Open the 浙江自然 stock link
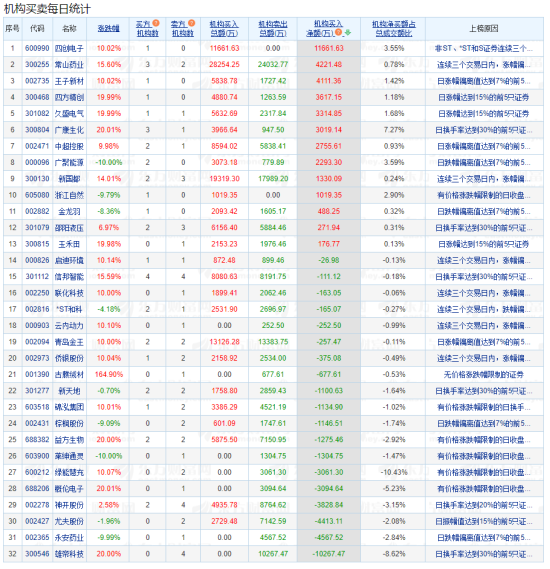This screenshot has height=569, width=550. tap(69, 195)
